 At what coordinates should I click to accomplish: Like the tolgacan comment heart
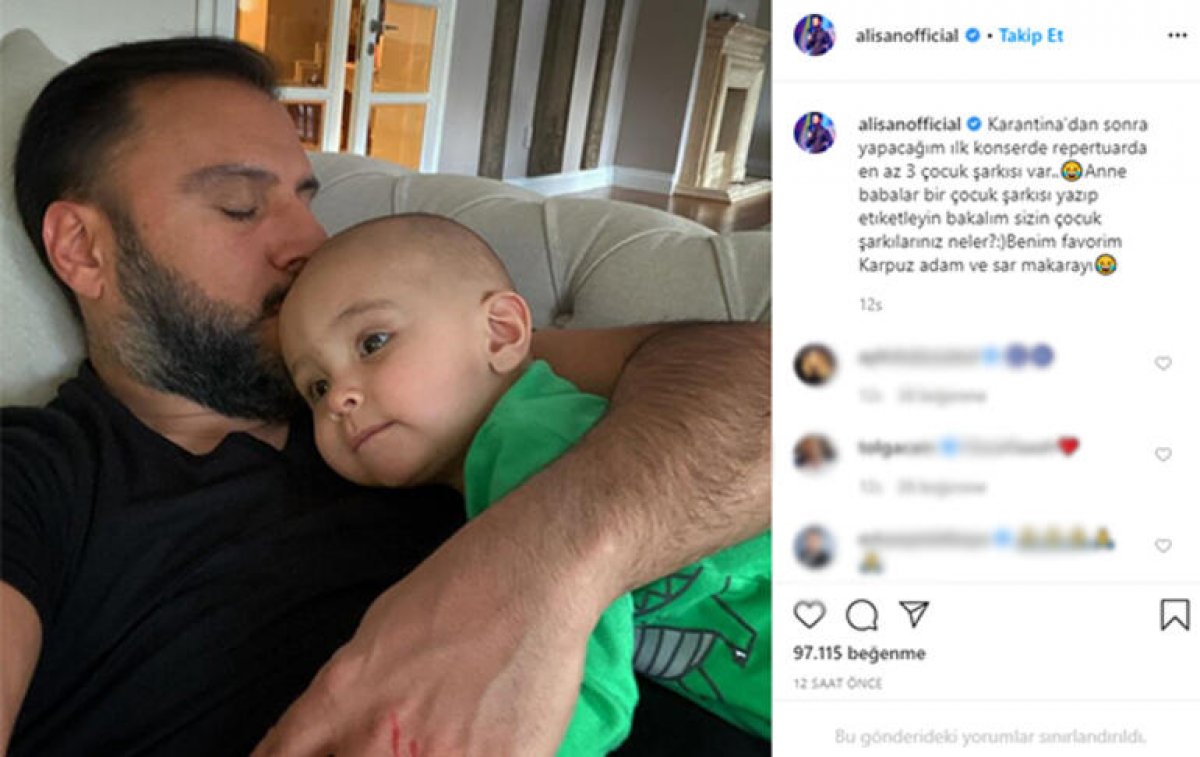tap(1163, 455)
